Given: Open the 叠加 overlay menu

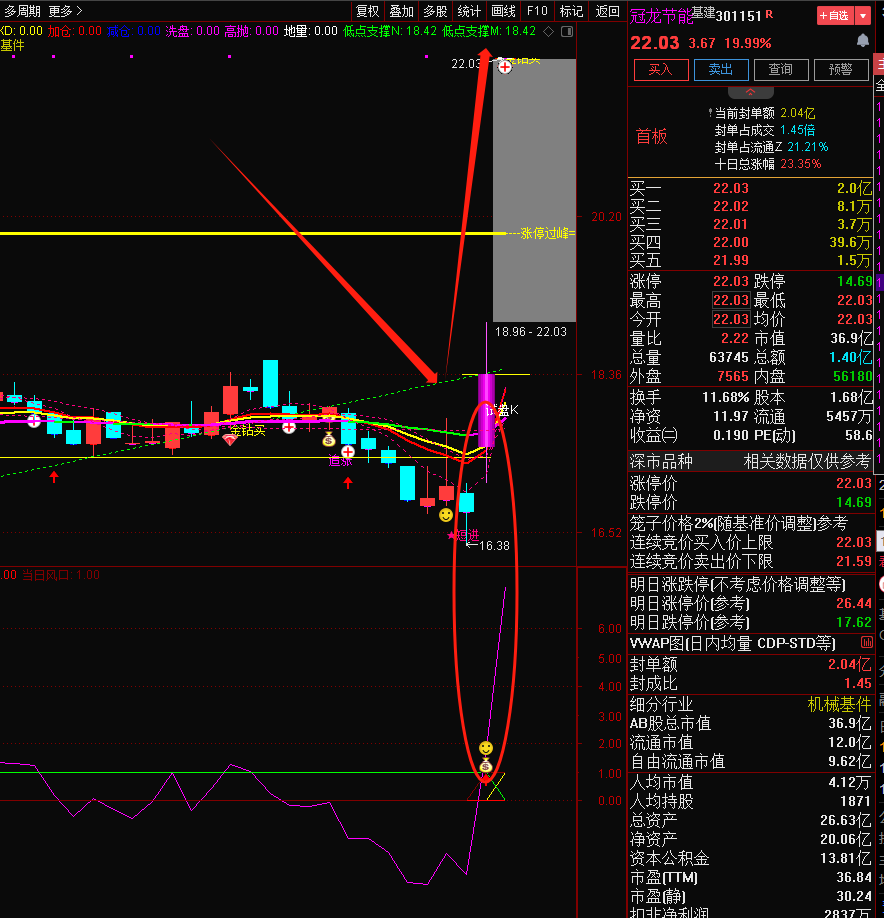Looking at the screenshot, I should click(402, 11).
